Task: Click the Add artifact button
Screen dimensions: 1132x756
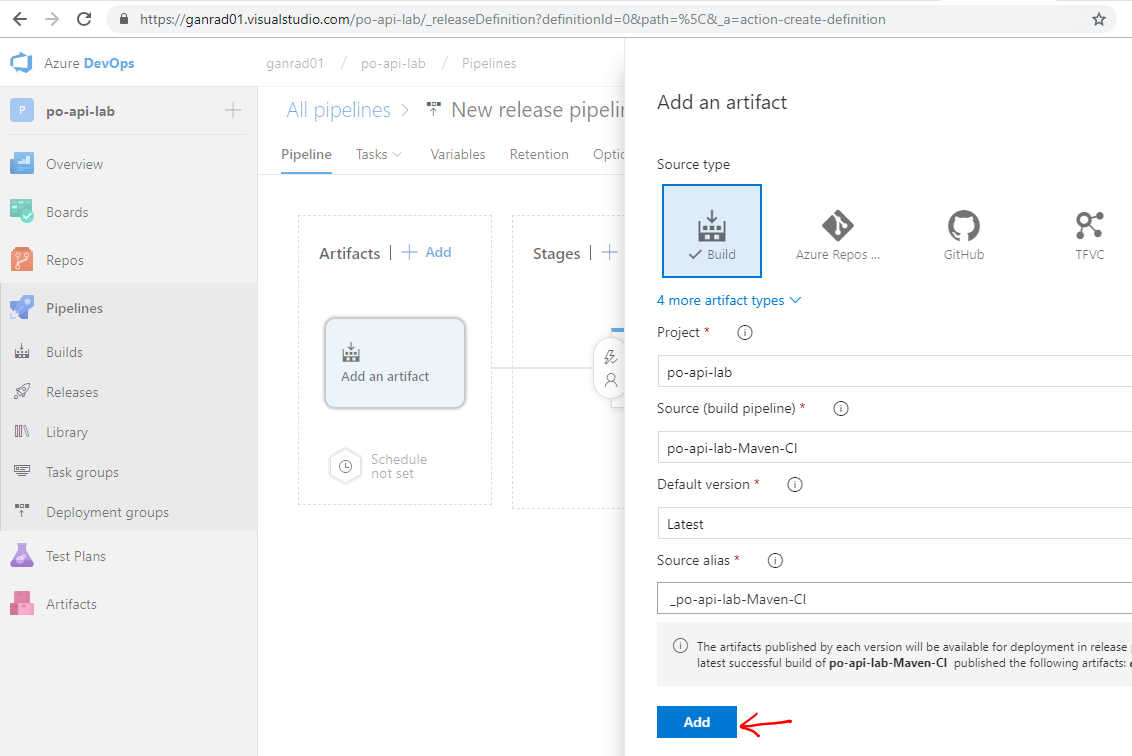Action: click(697, 721)
